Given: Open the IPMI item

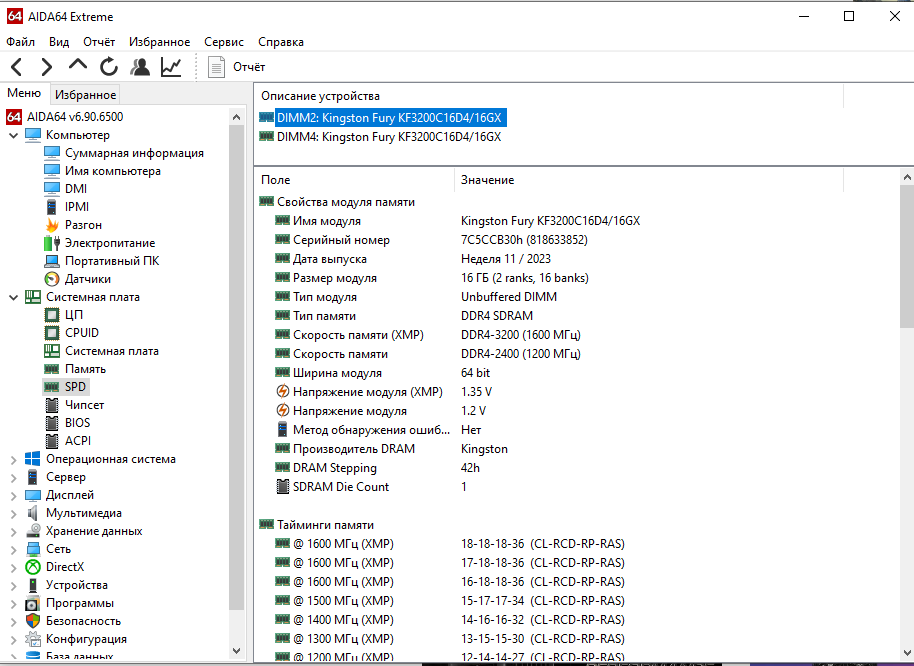Looking at the screenshot, I should [x=77, y=207].
